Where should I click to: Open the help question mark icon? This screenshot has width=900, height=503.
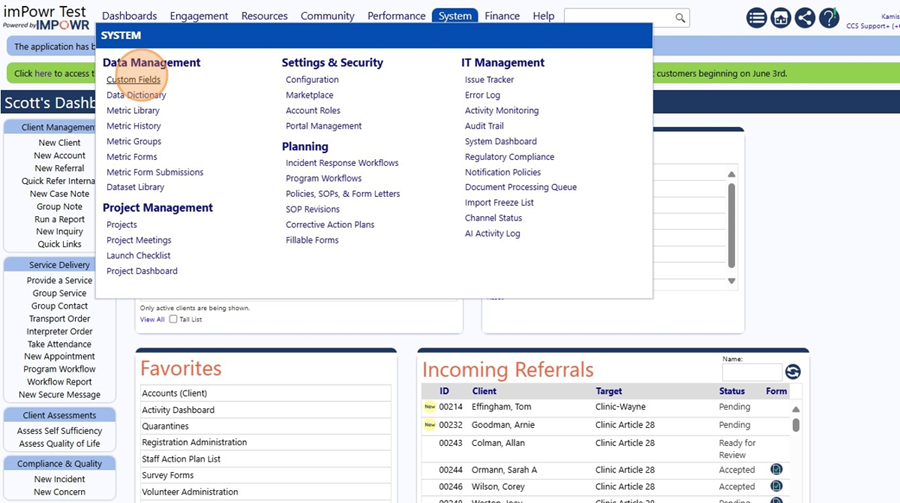click(829, 18)
